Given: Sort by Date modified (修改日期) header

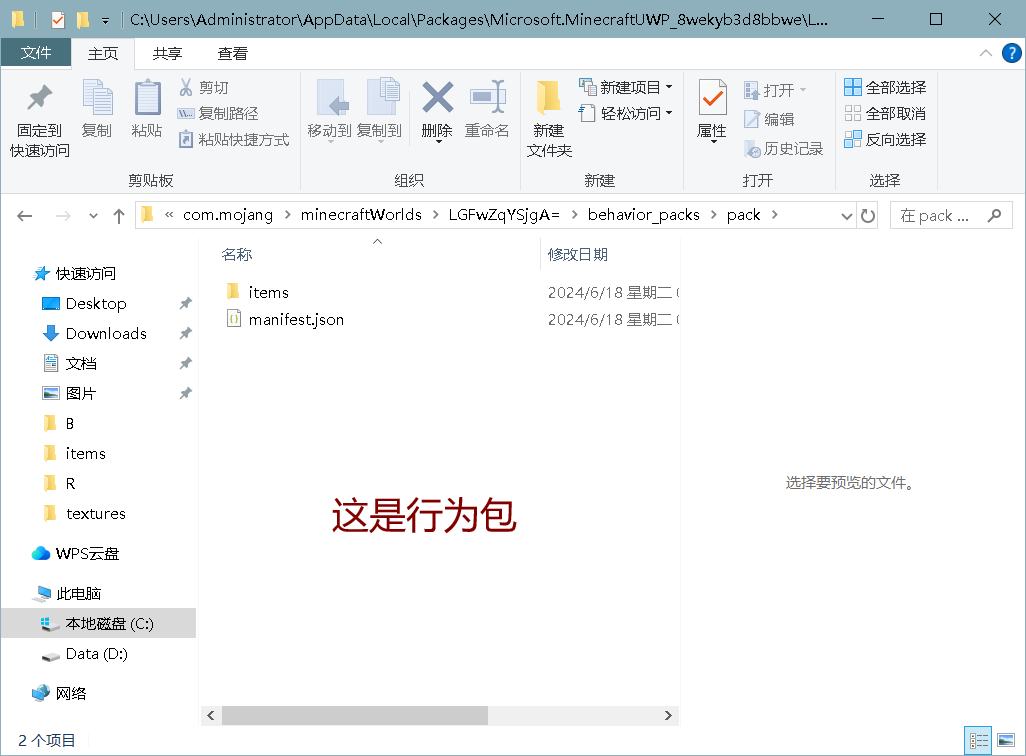Looking at the screenshot, I should coord(578,255).
